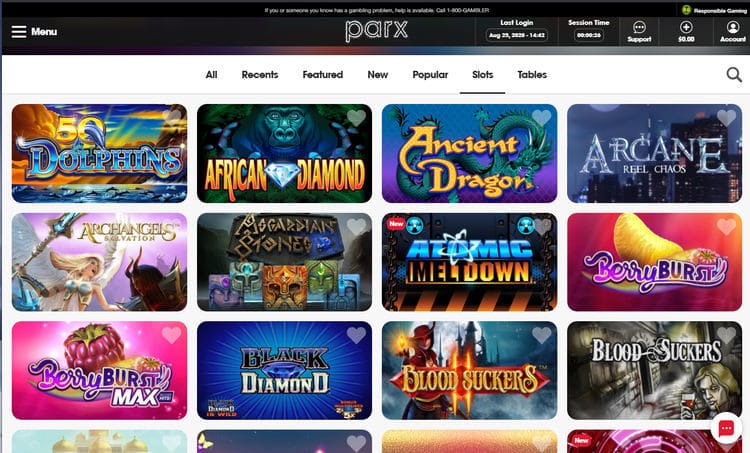
Task: Launch the 50 Dolphins game tile
Action: tap(99, 154)
